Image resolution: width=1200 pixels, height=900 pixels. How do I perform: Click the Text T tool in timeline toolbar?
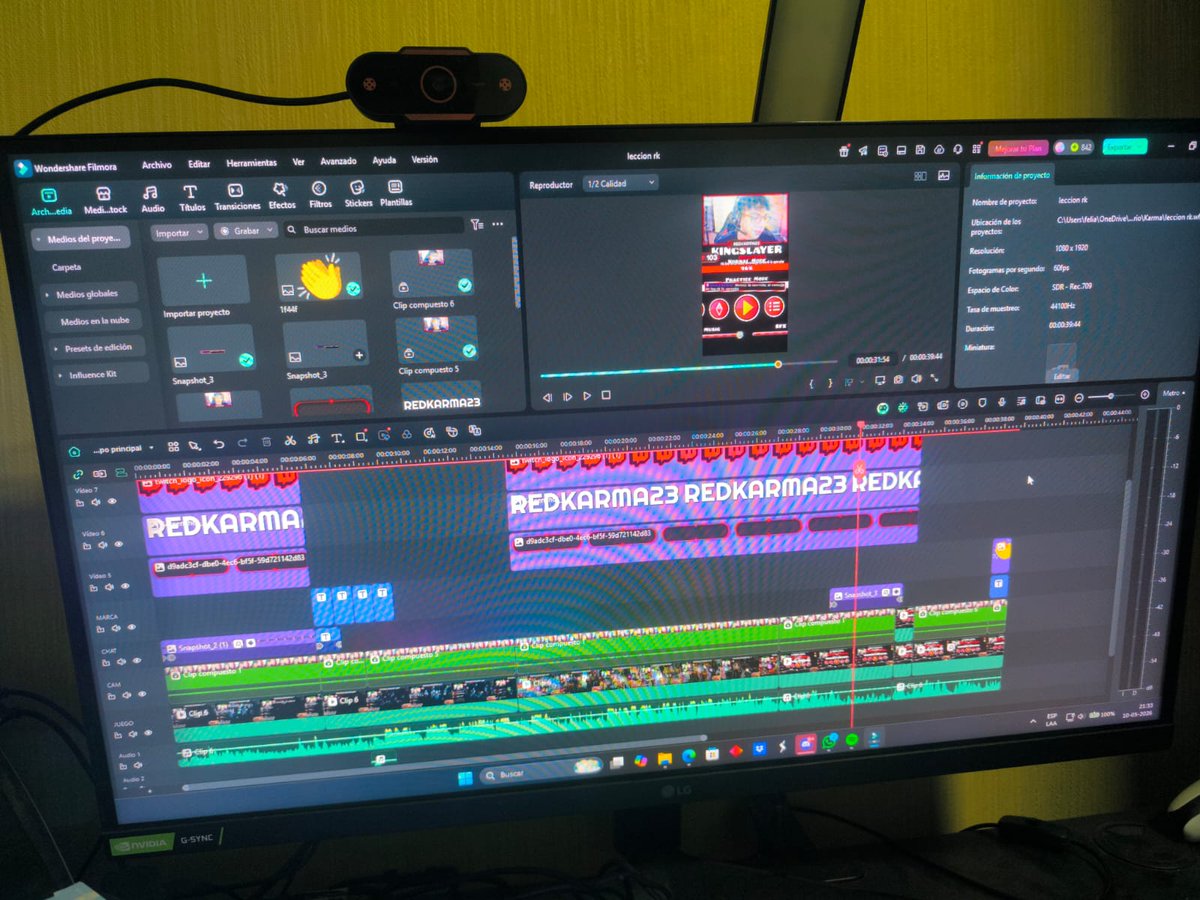tap(337, 439)
